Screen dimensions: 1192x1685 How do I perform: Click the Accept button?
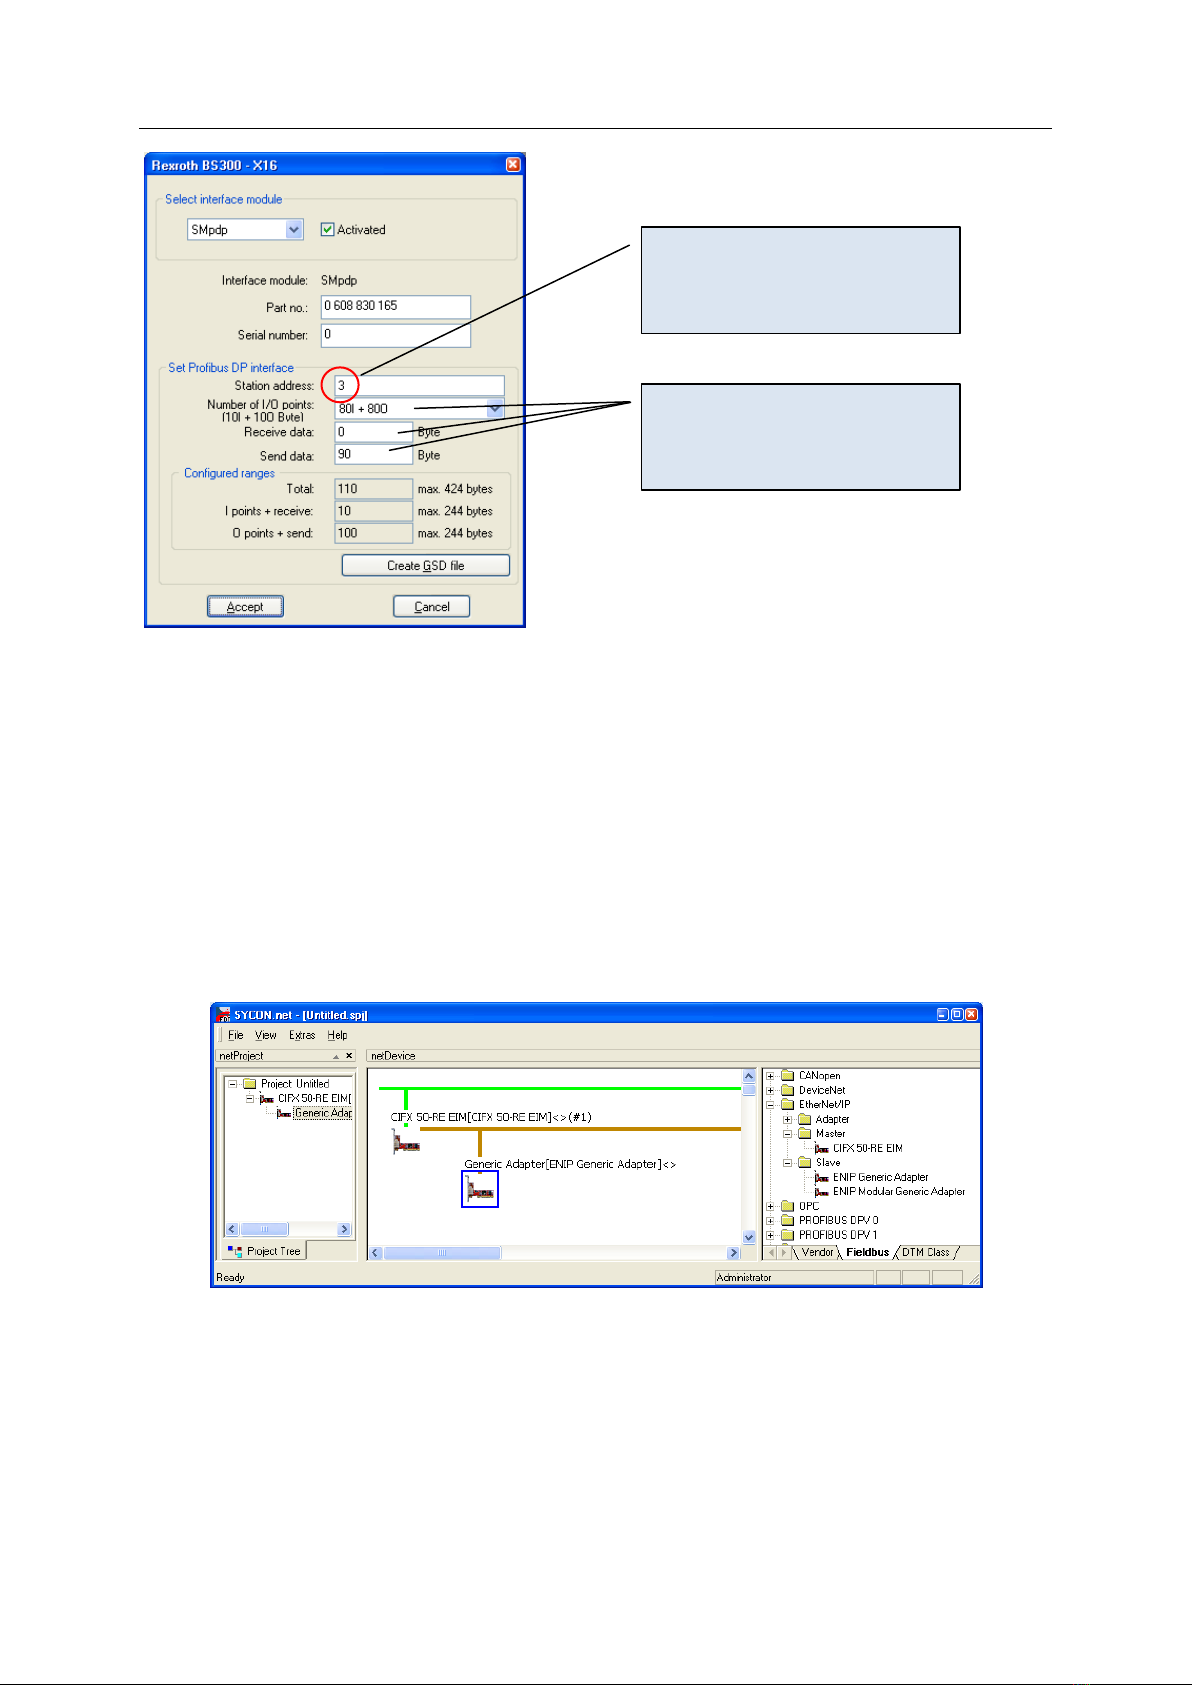click(x=245, y=607)
